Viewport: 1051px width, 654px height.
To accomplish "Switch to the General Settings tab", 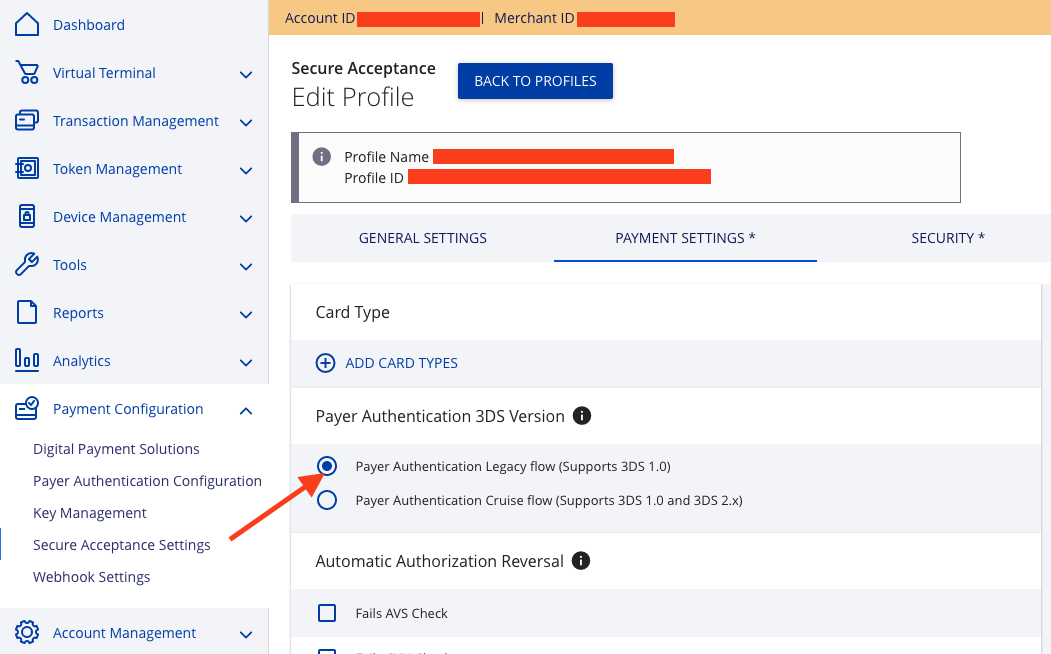I will [422, 238].
